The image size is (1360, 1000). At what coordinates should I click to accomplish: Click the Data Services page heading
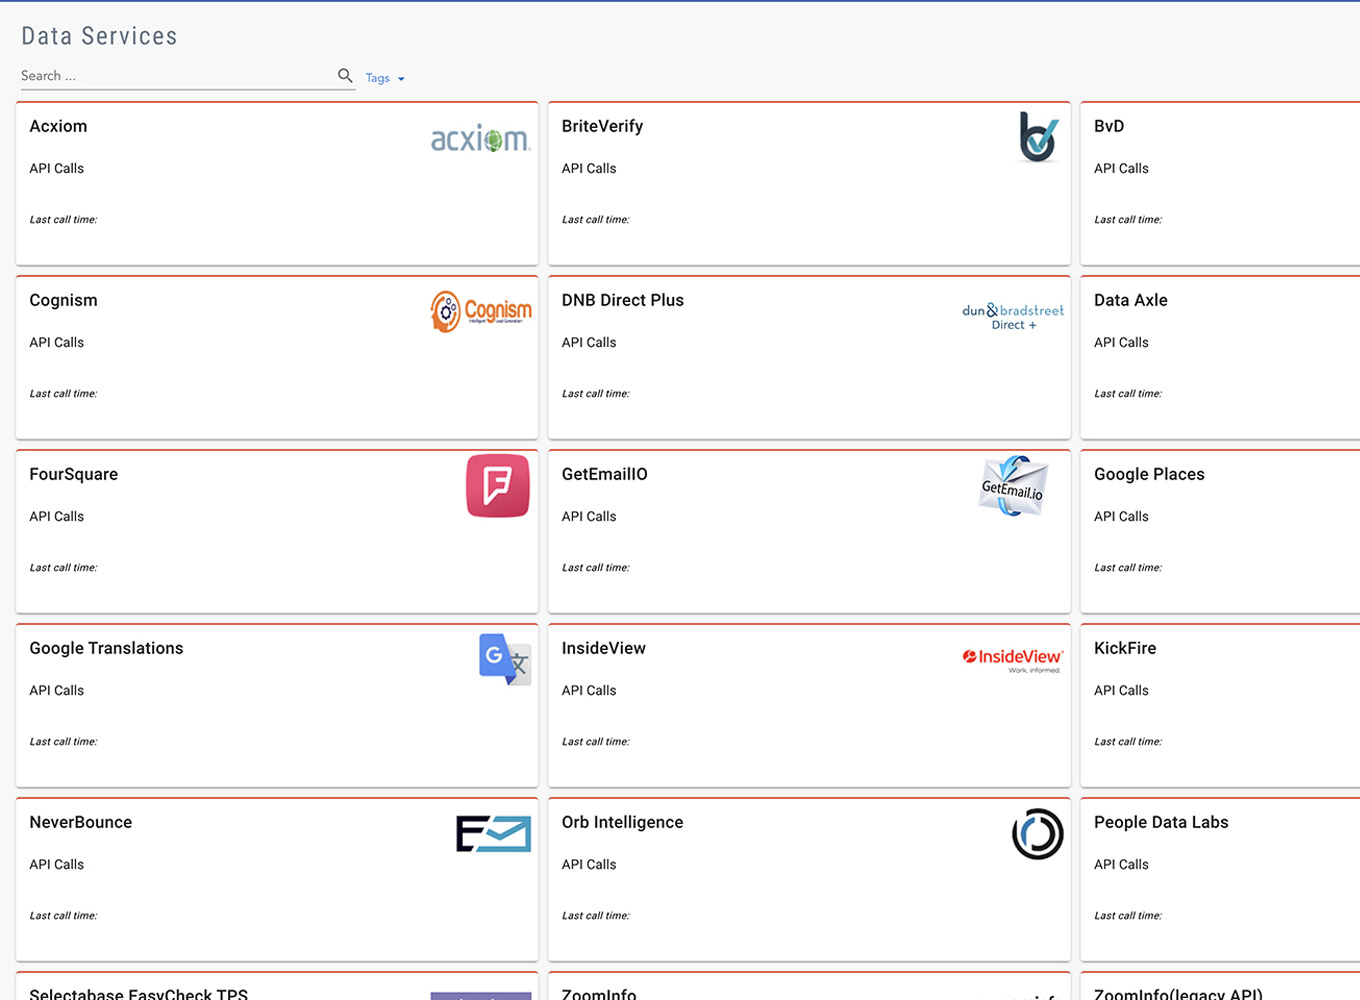click(x=99, y=36)
